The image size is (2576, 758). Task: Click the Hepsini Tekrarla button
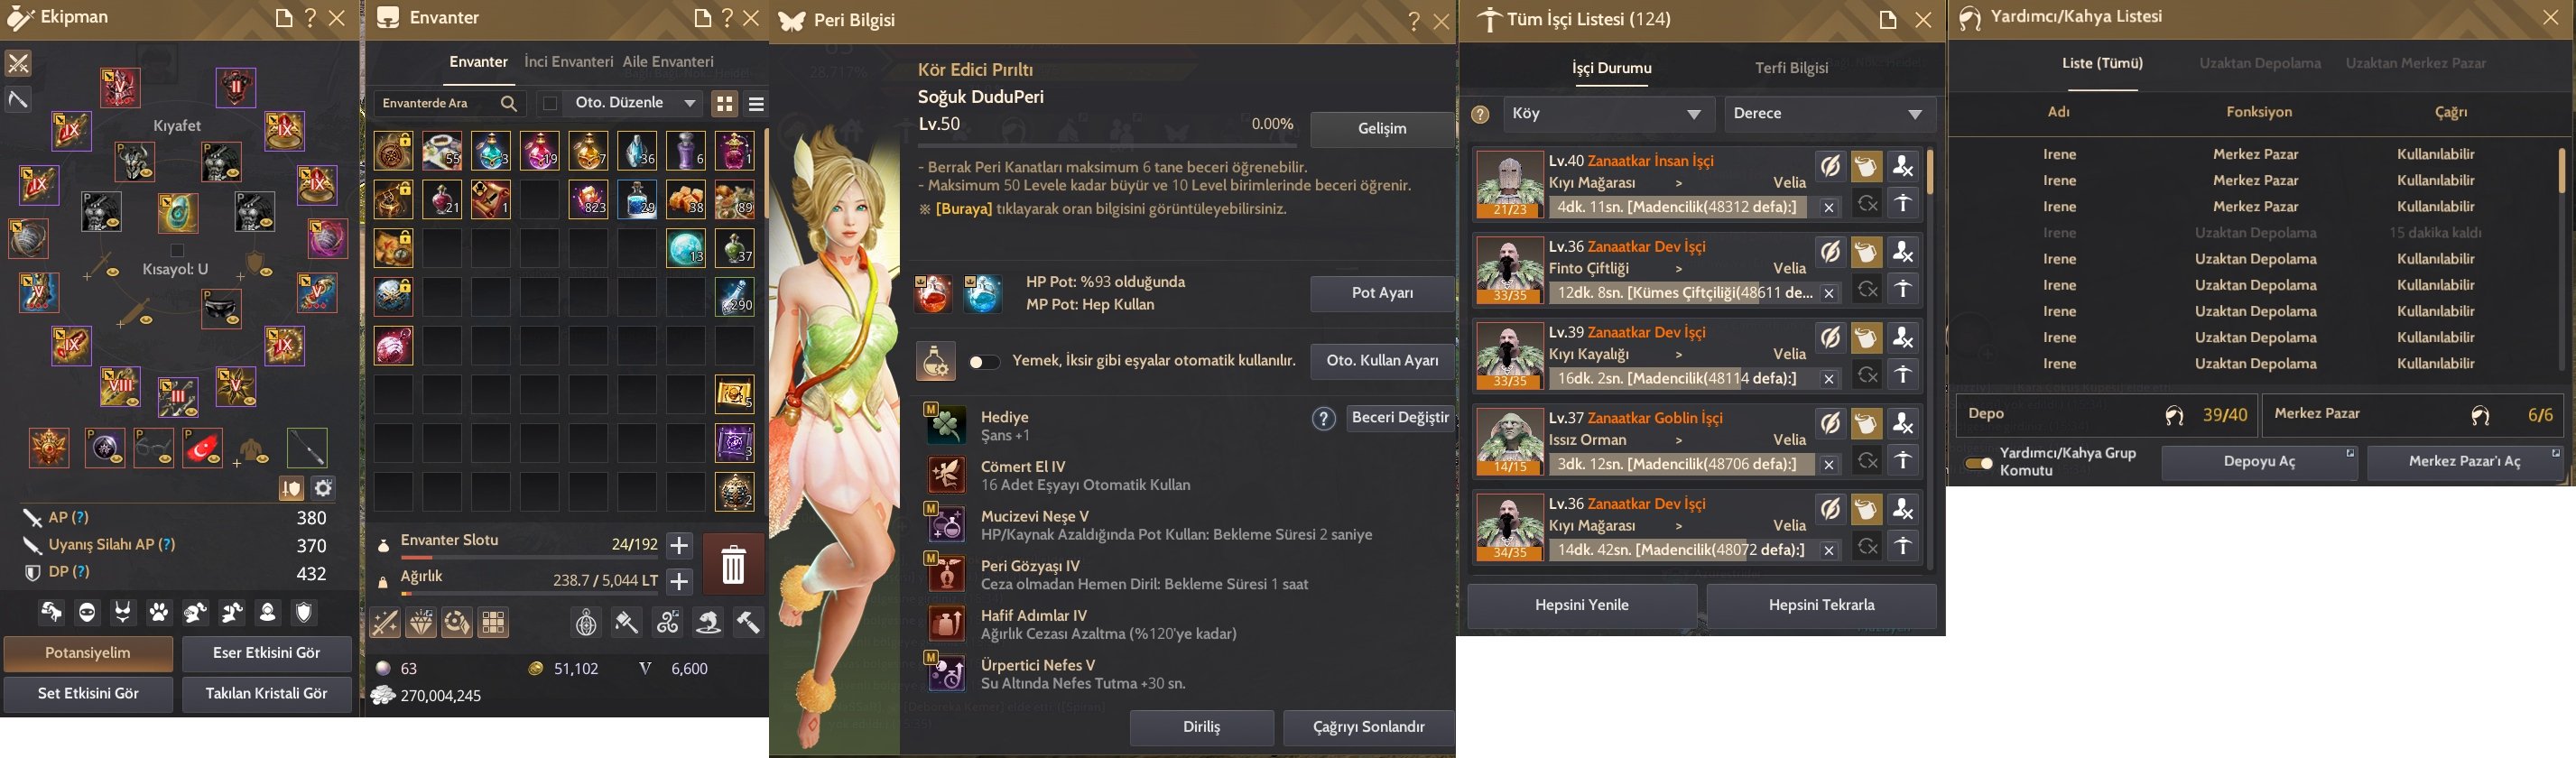[x=1821, y=605]
